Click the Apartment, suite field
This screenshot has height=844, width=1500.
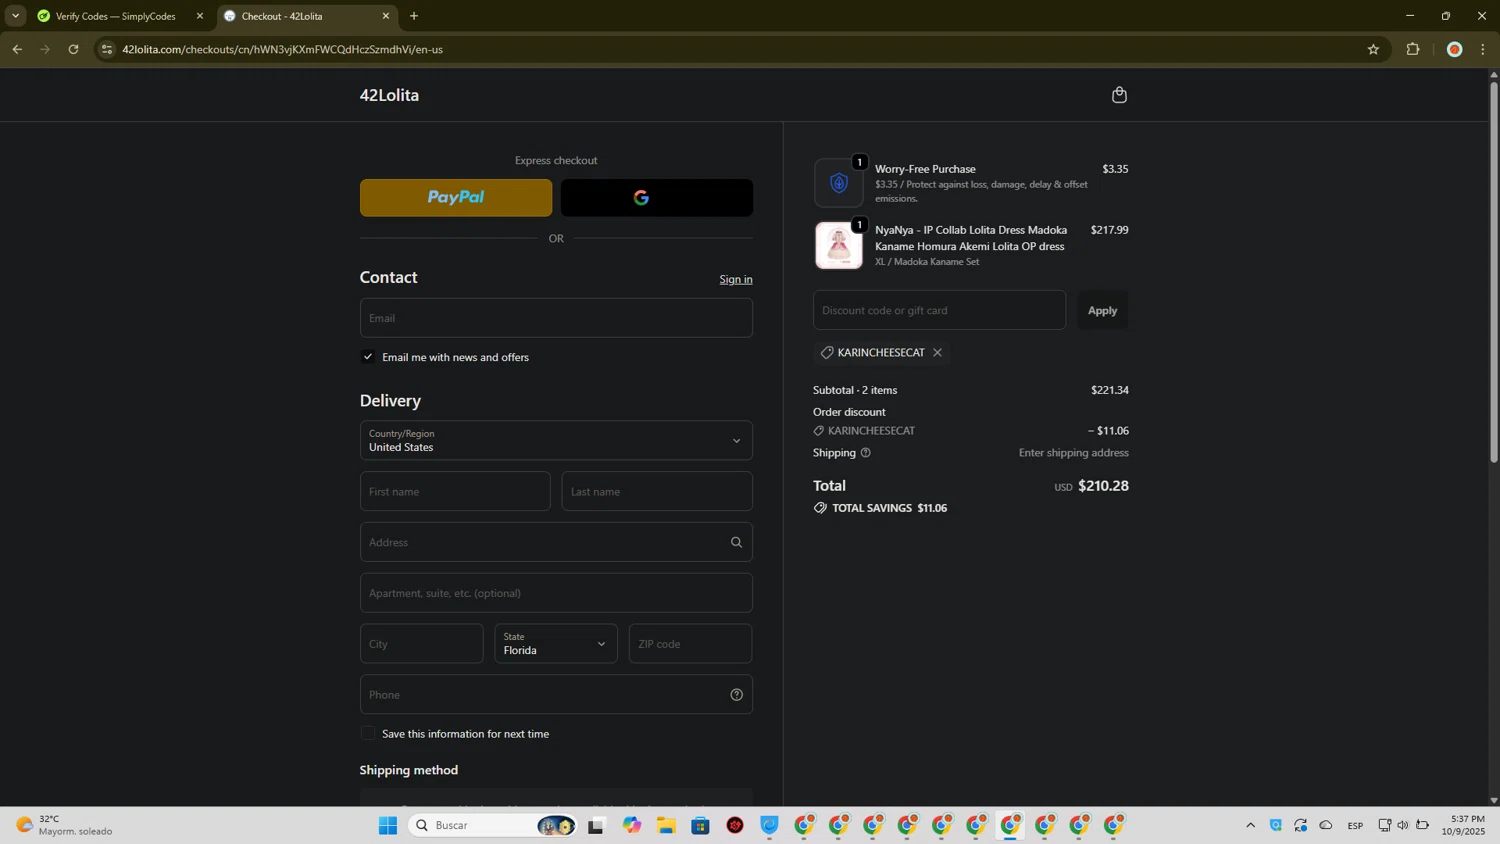tap(556, 593)
